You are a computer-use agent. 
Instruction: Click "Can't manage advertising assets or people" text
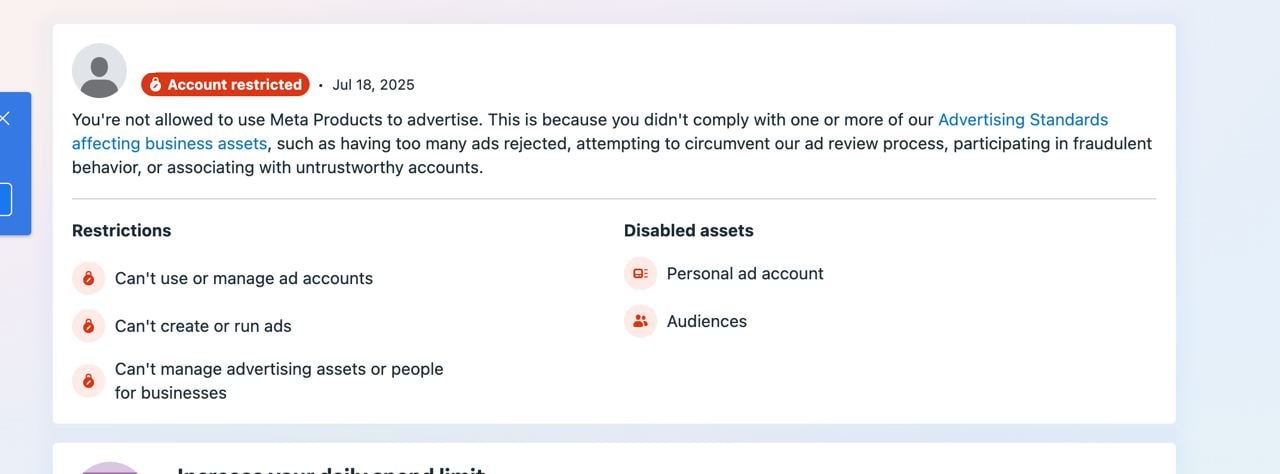click(x=278, y=370)
